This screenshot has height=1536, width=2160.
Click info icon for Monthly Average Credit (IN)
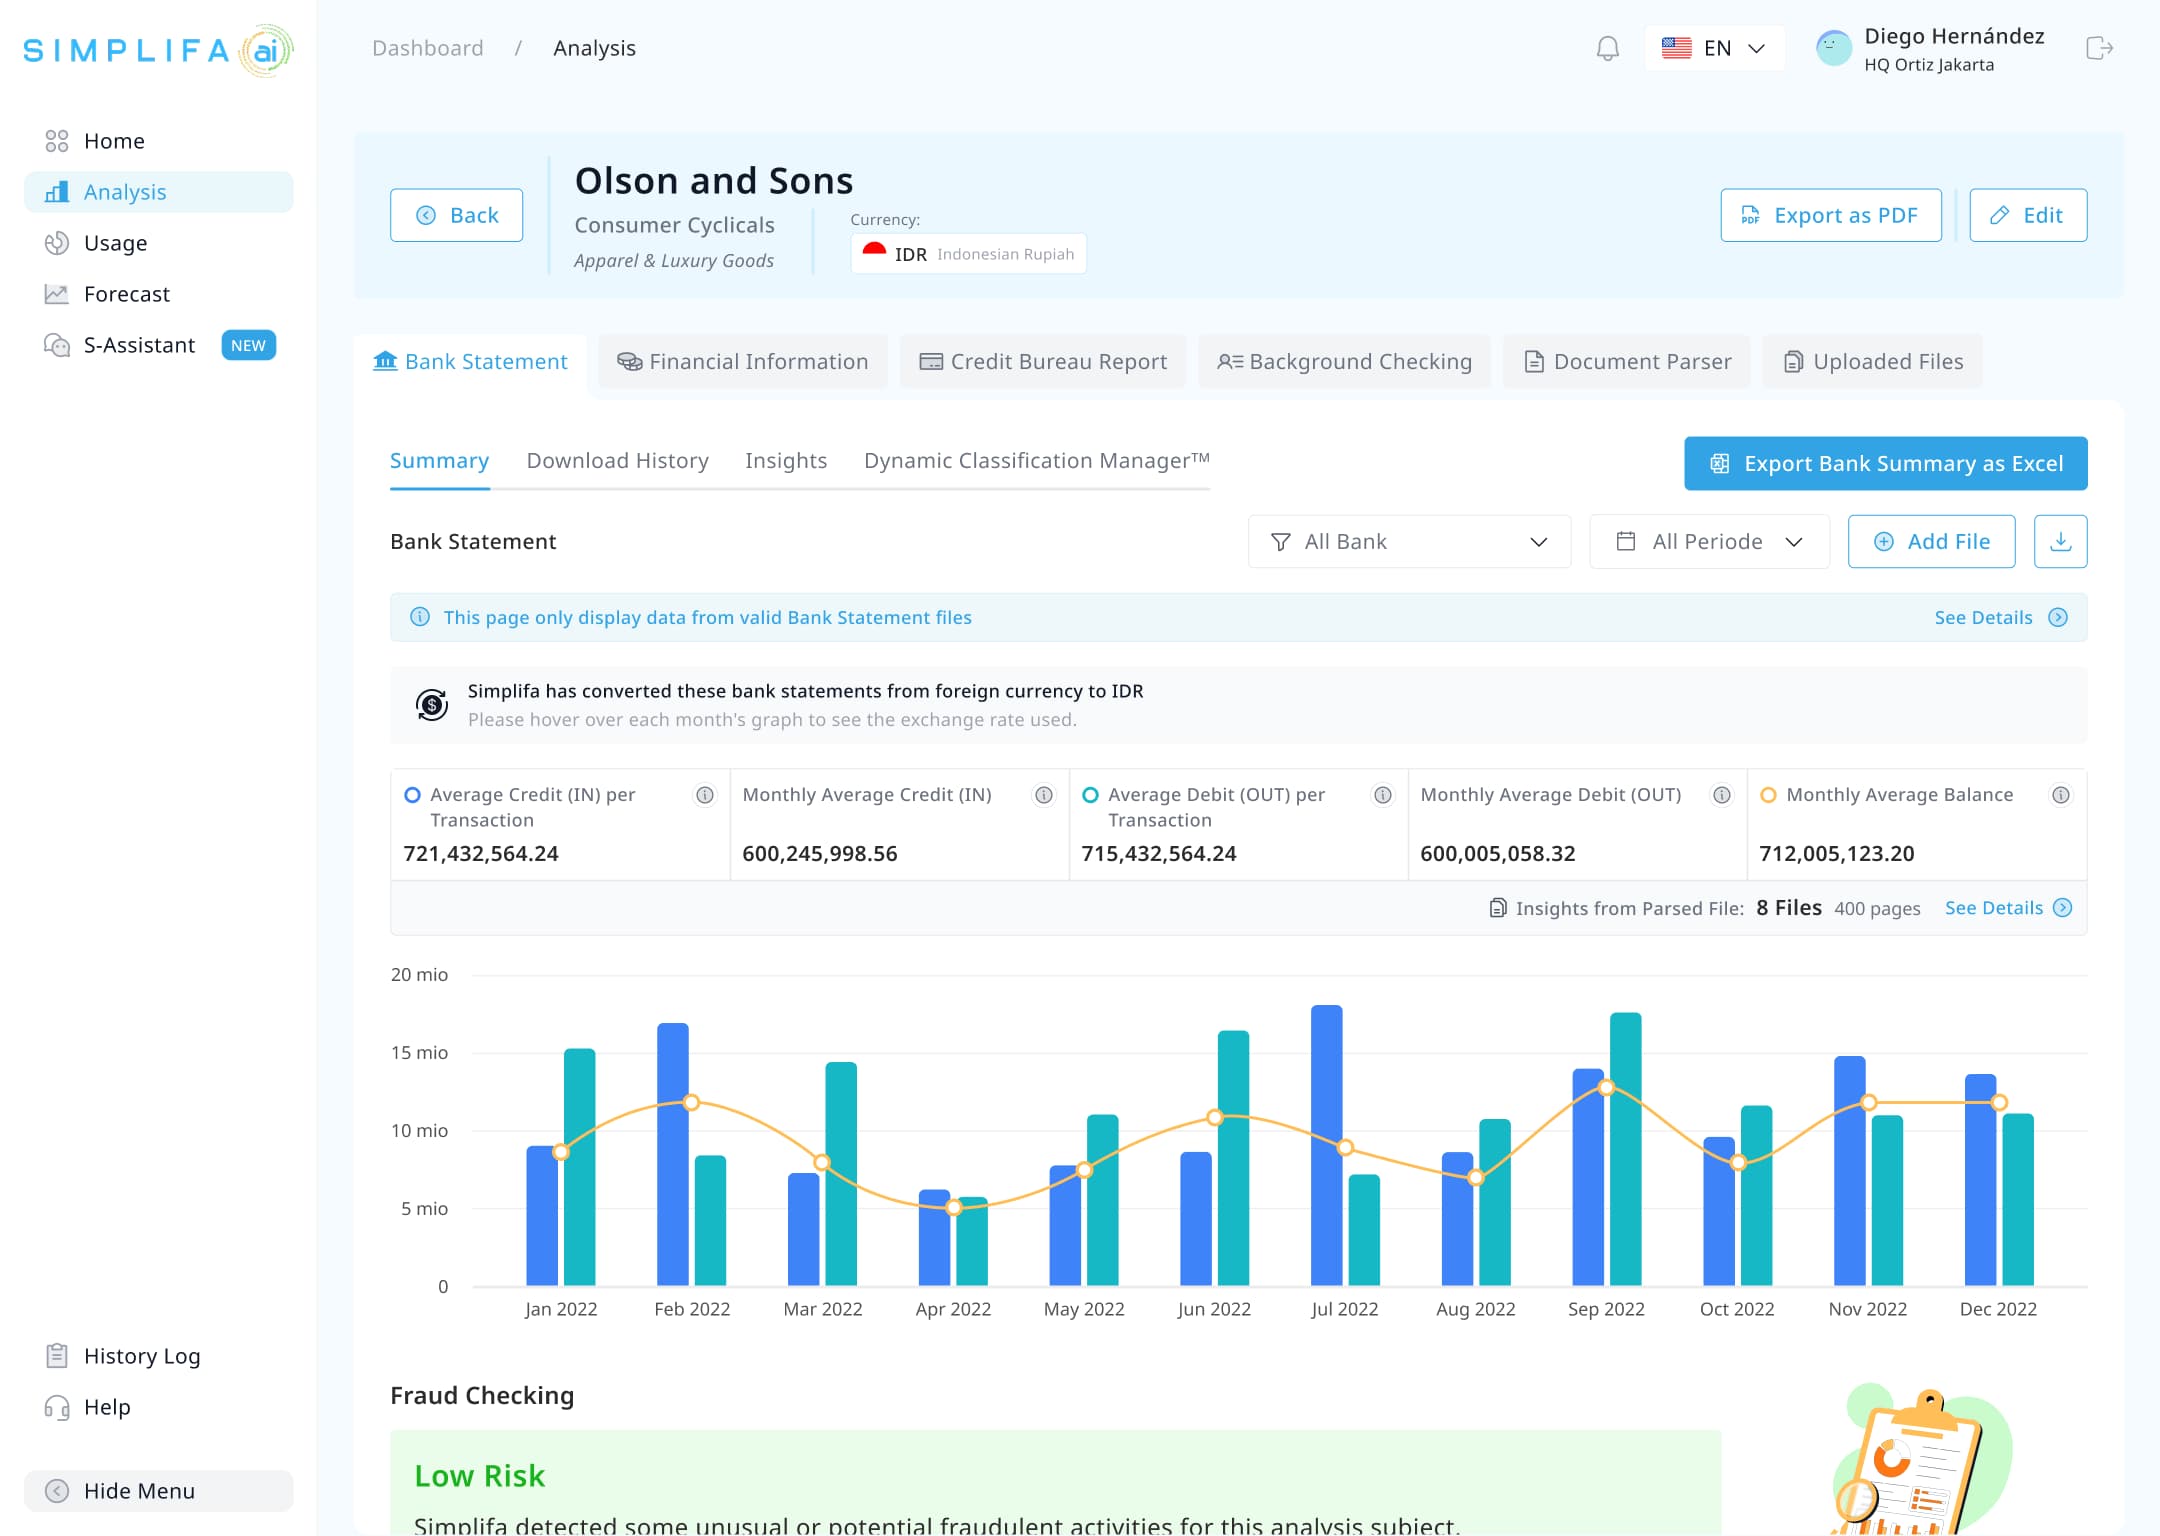[1044, 795]
